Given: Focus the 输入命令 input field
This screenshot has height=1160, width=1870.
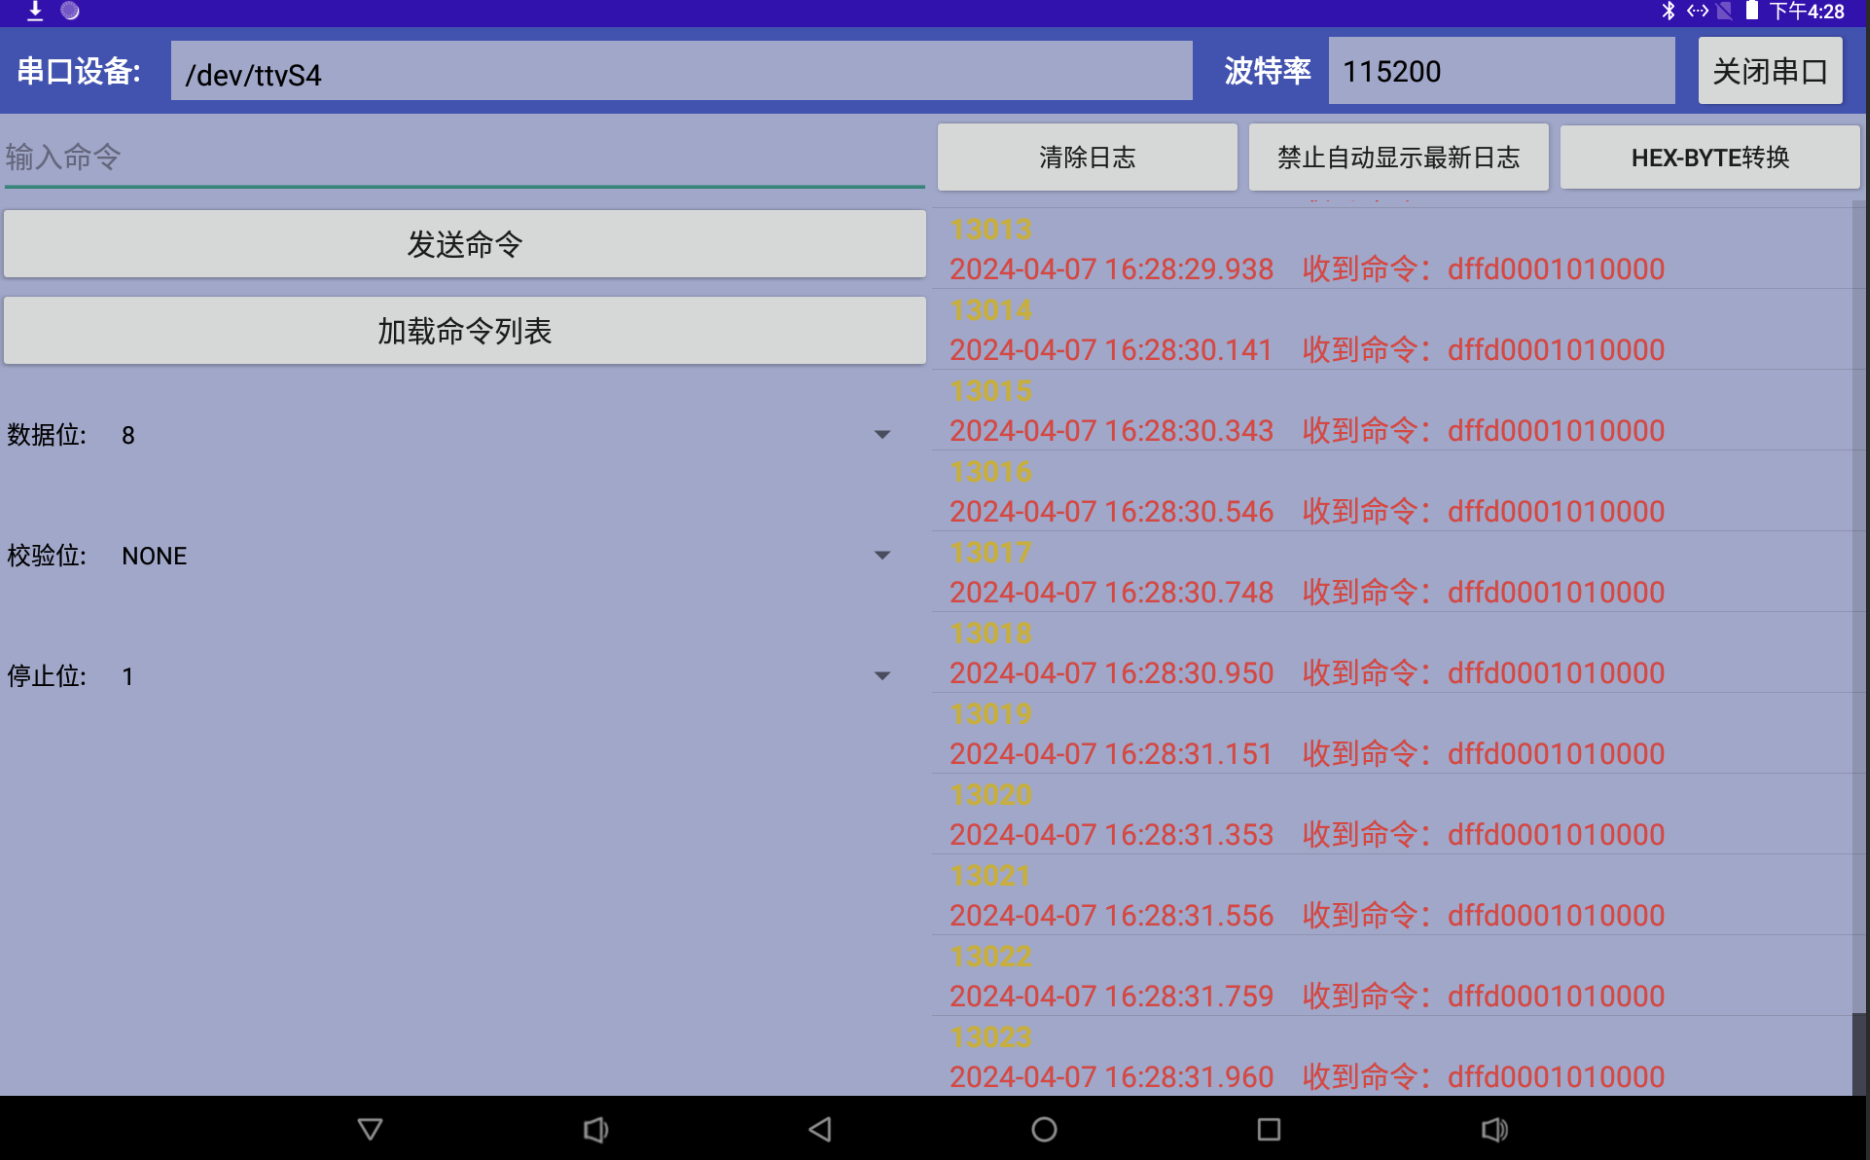Looking at the screenshot, I should click(465, 157).
